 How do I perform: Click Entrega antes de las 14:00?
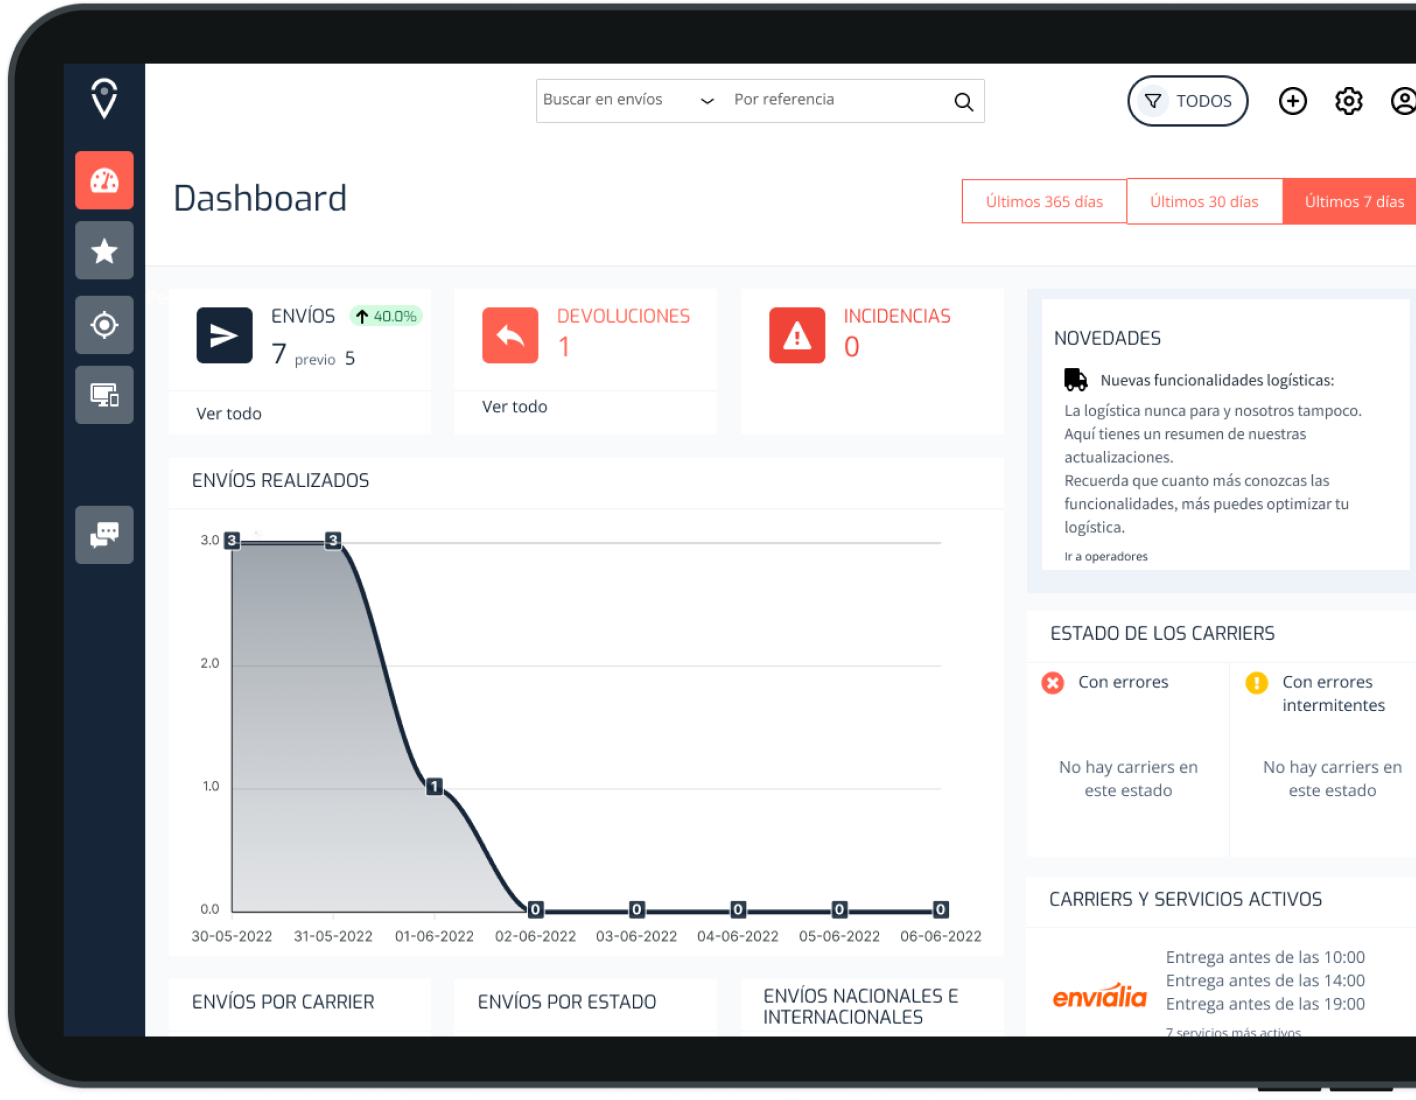[1265, 981]
